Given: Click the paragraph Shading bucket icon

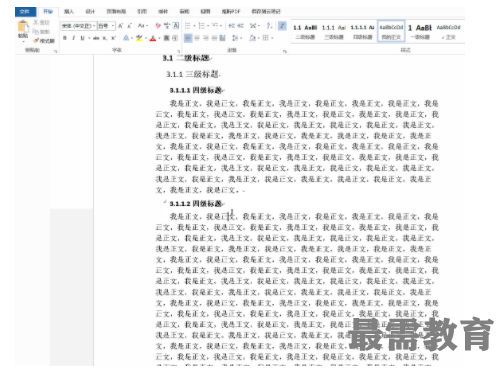Looking at the screenshot, I should coord(253,38).
